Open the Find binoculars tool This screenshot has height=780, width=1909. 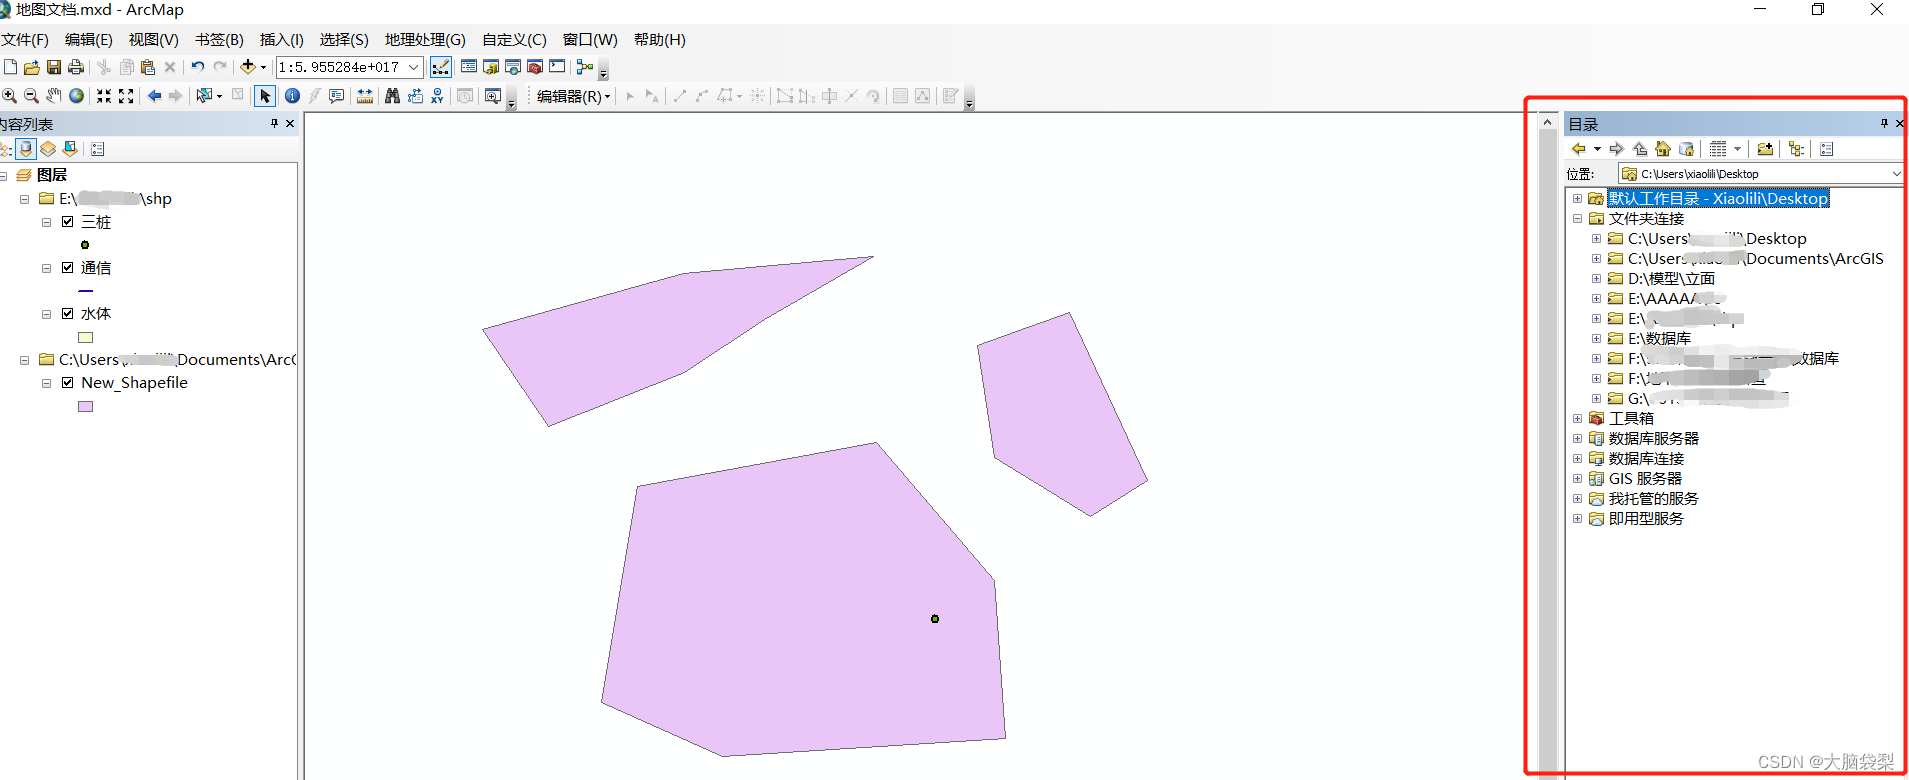point(392,96)
